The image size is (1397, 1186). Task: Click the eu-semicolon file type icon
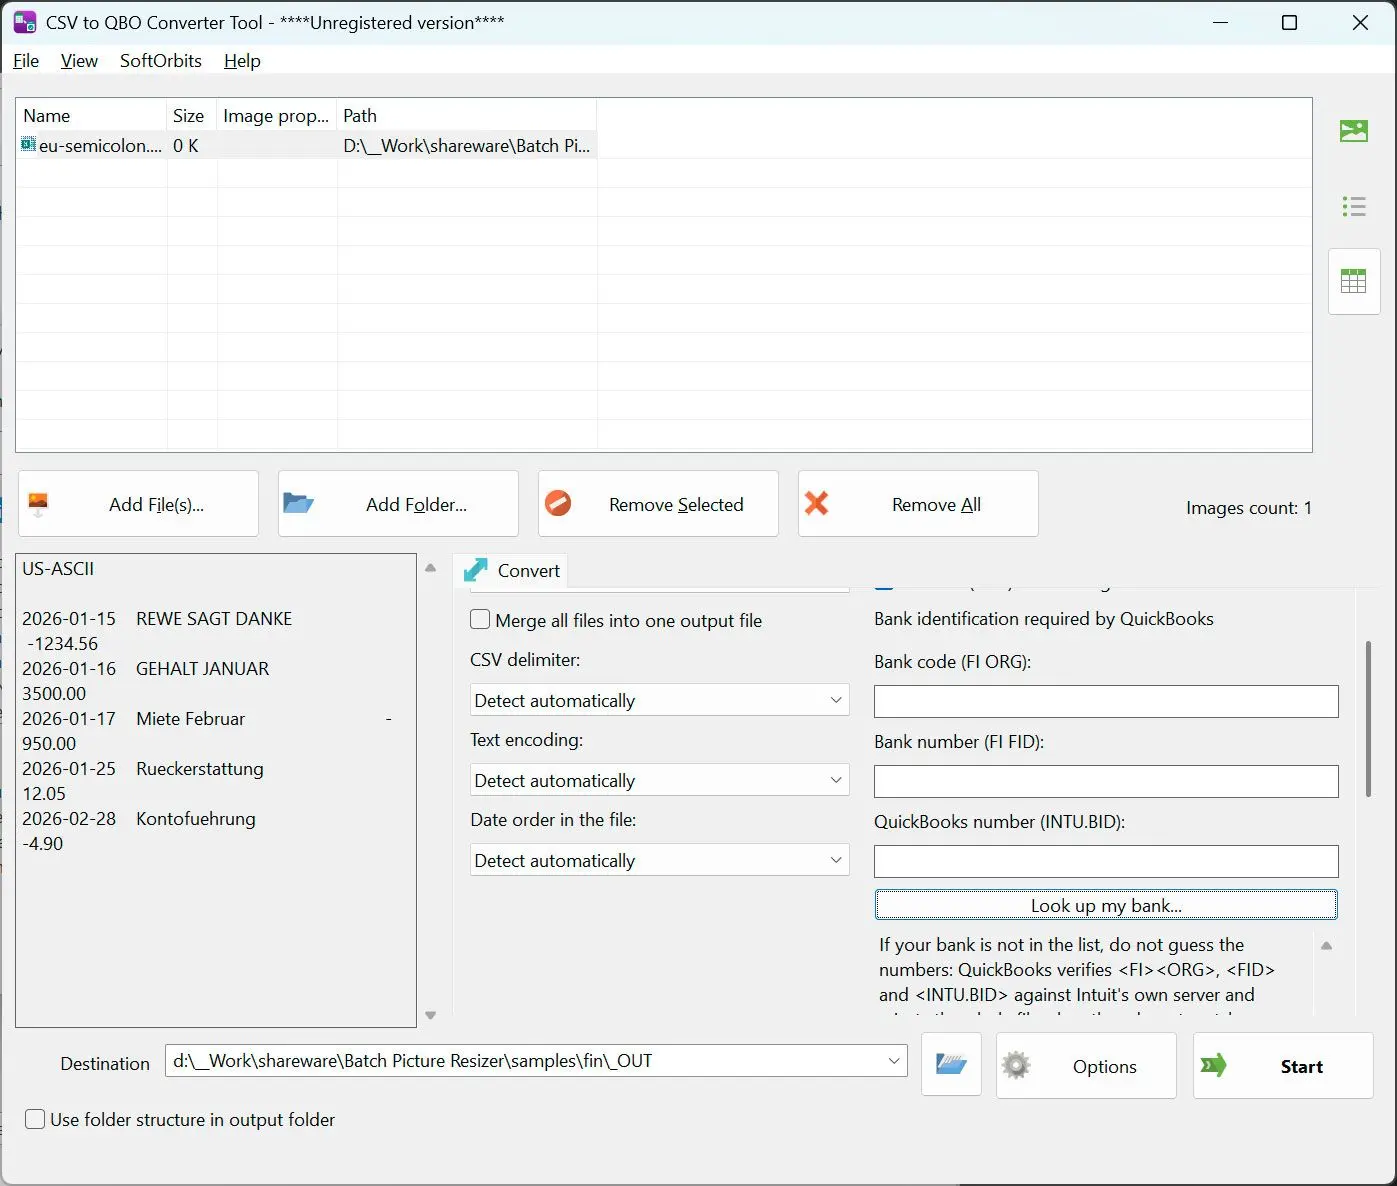tap(28, 145)
